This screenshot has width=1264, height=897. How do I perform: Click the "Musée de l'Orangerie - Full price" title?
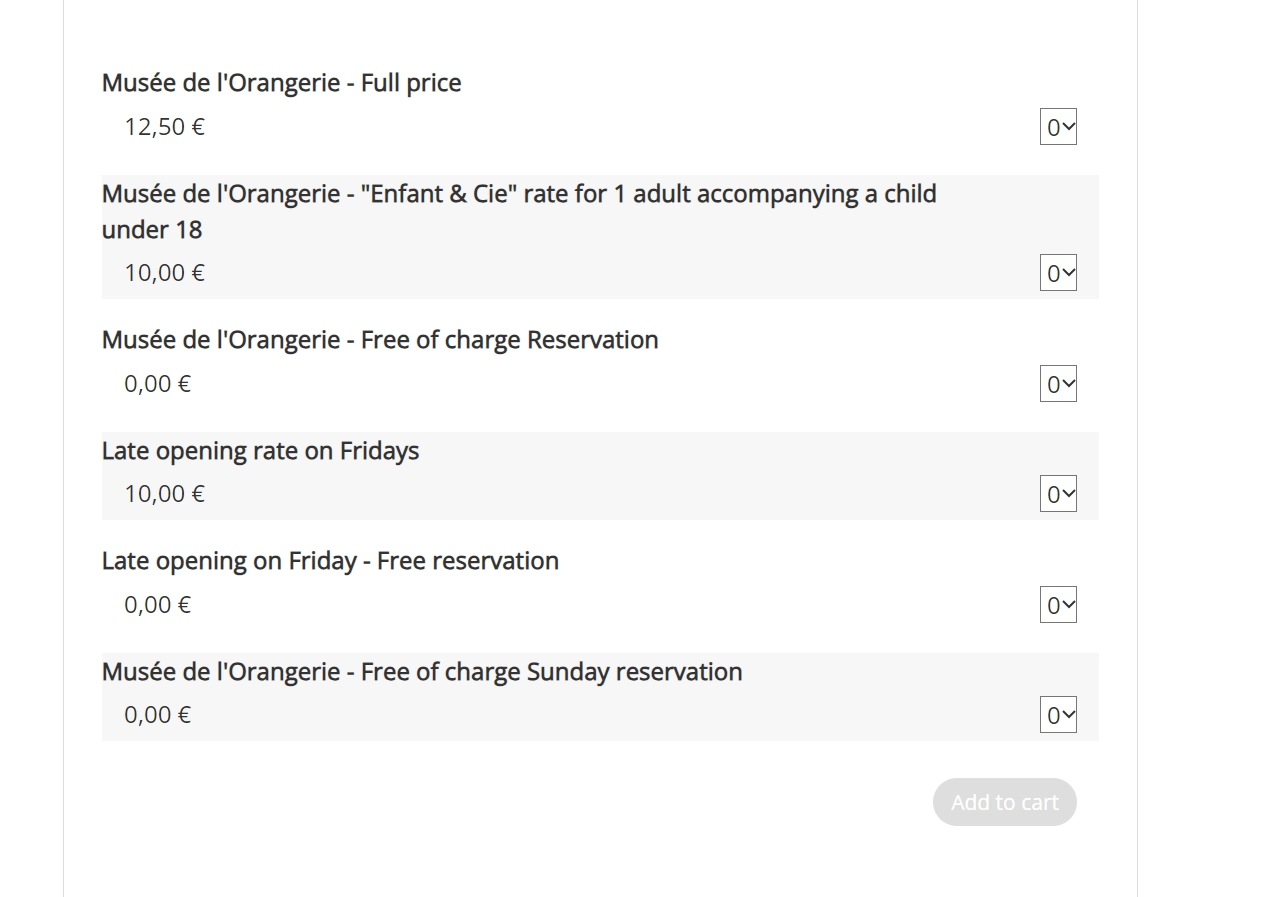pyautogui.click(x=281, y=83)
